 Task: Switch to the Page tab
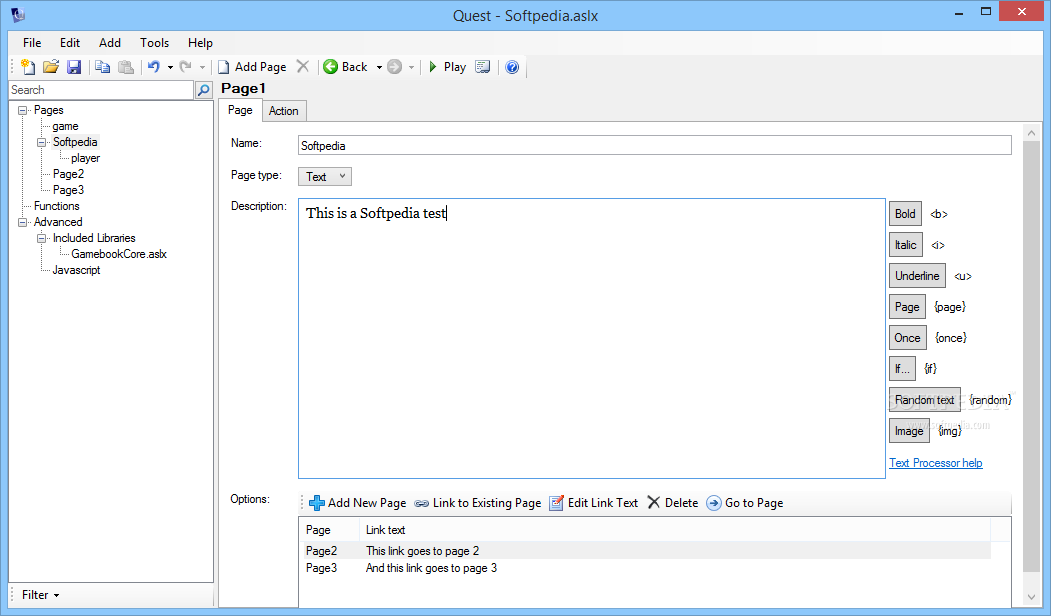[x=240, y=110]
